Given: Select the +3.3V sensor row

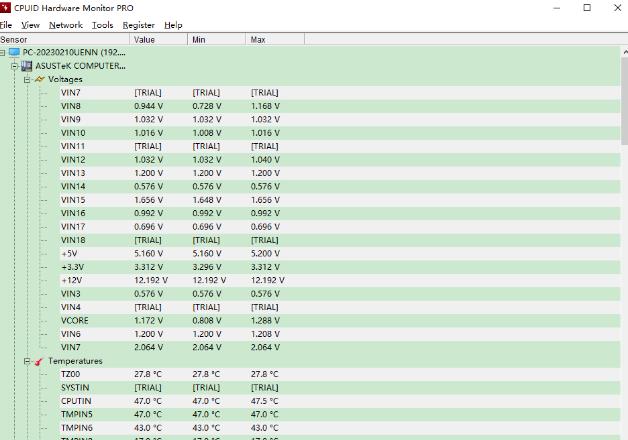Looking at the screenshot, I should pos(340,267).
